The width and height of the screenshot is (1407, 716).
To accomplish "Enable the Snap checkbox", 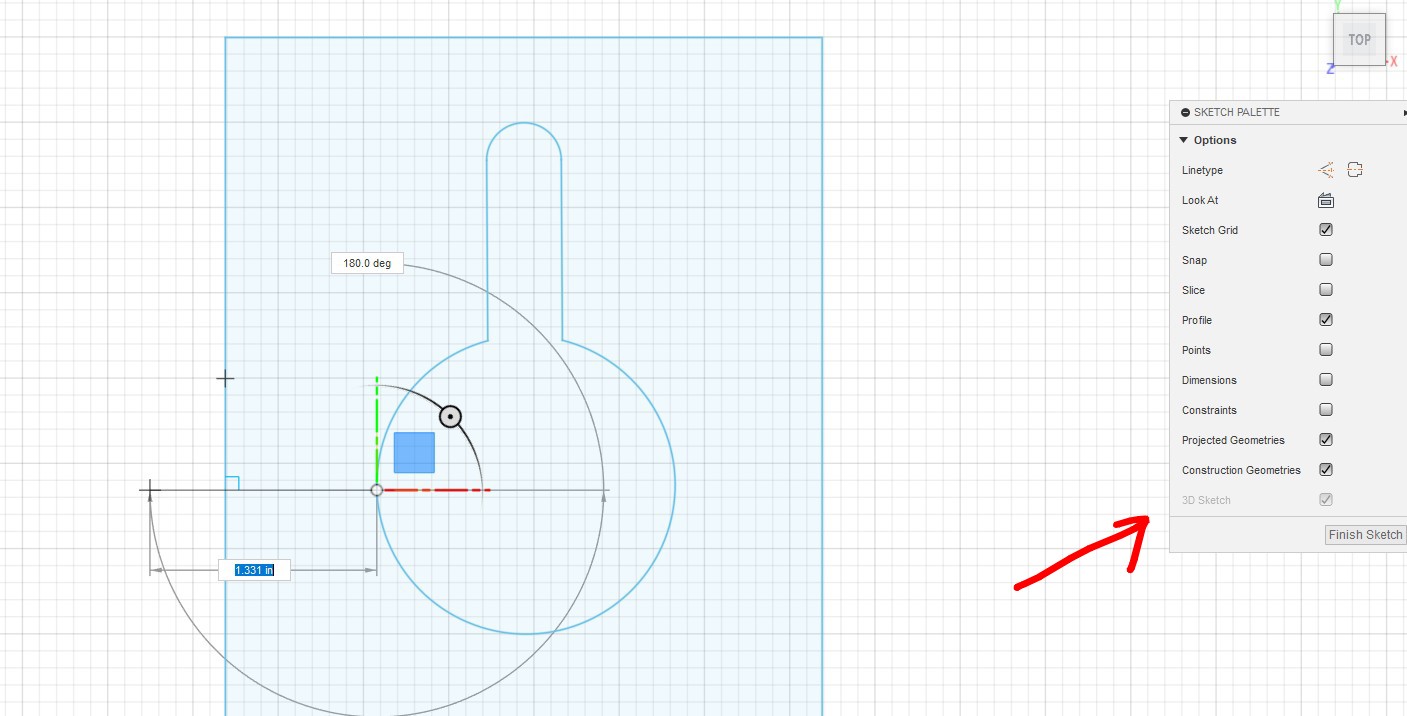I will tap(1326, 260).
